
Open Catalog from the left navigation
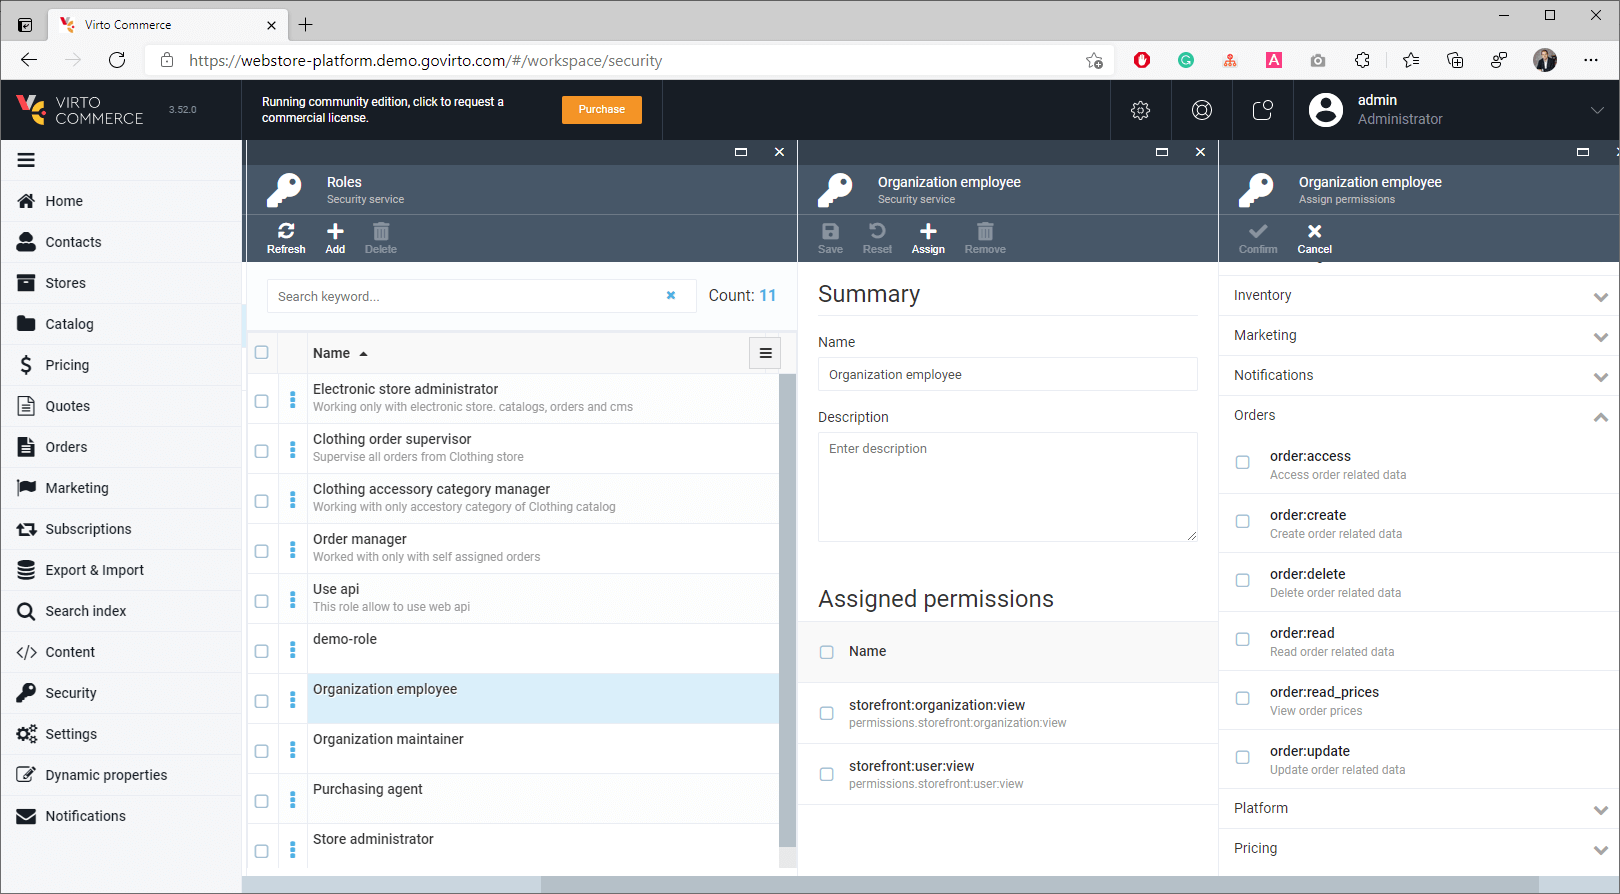click(x=69, y=324)
